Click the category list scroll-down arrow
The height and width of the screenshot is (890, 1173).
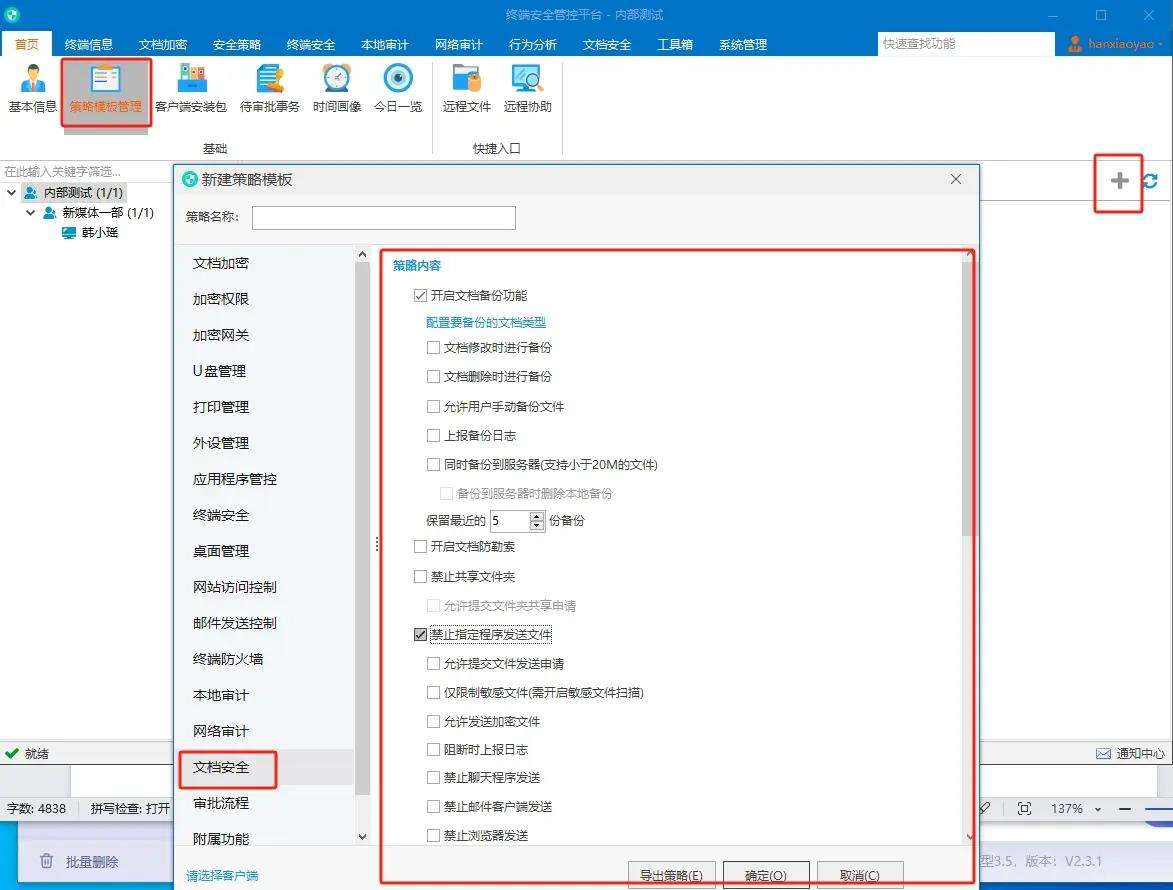point(363,837)
